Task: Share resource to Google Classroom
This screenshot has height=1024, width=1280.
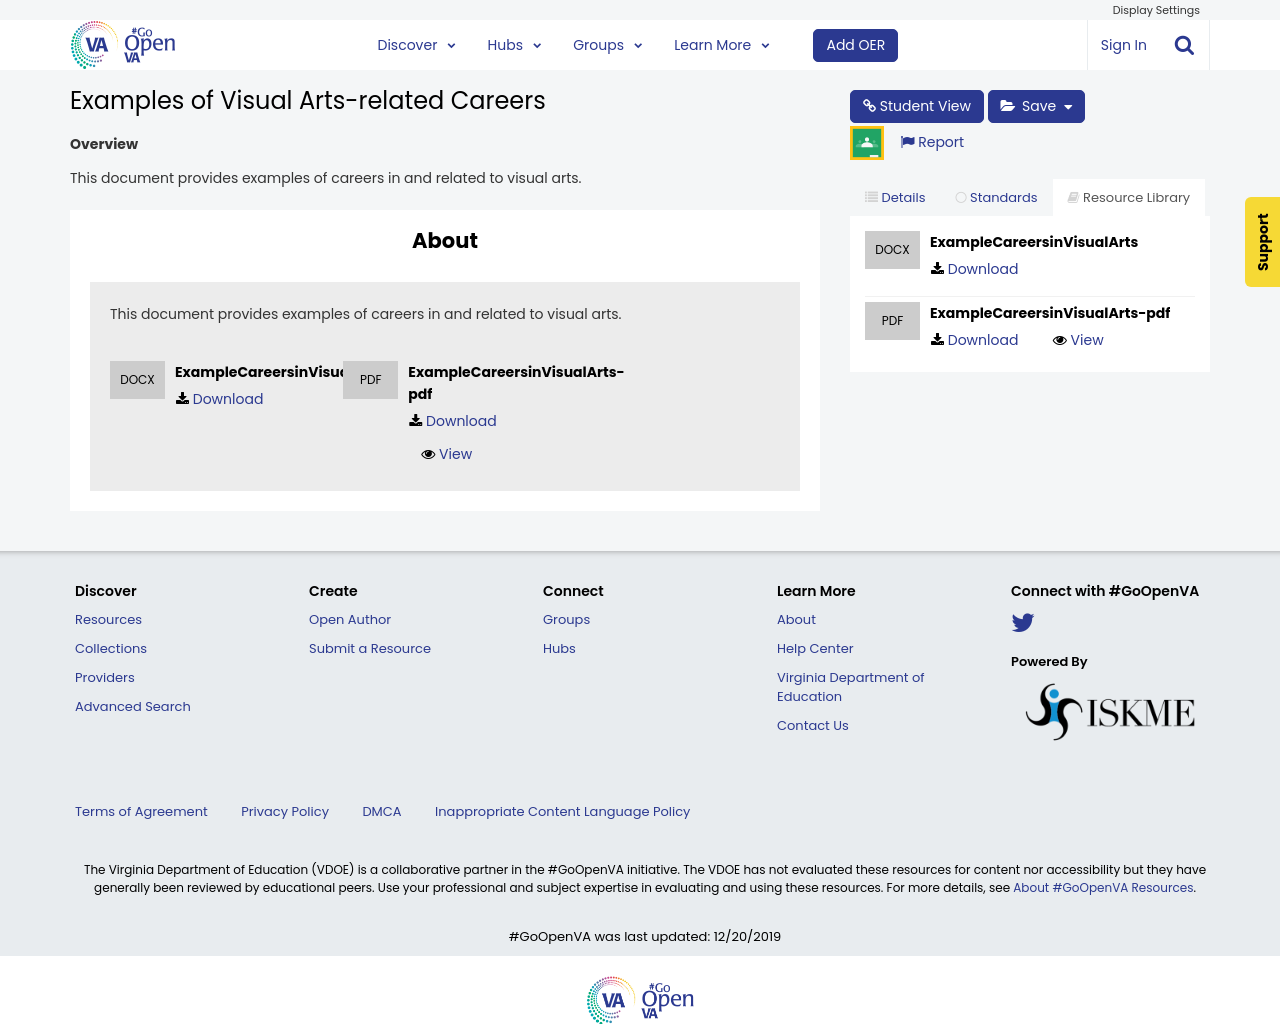Action: 866,141
